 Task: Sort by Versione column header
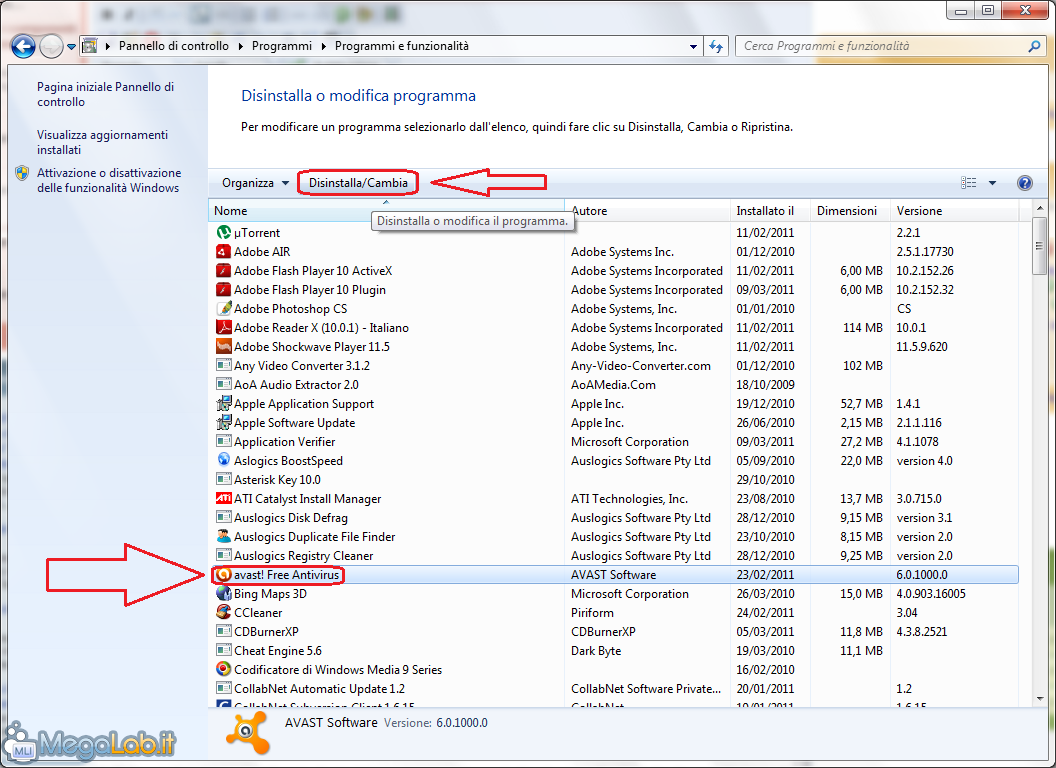click(954, 211)
